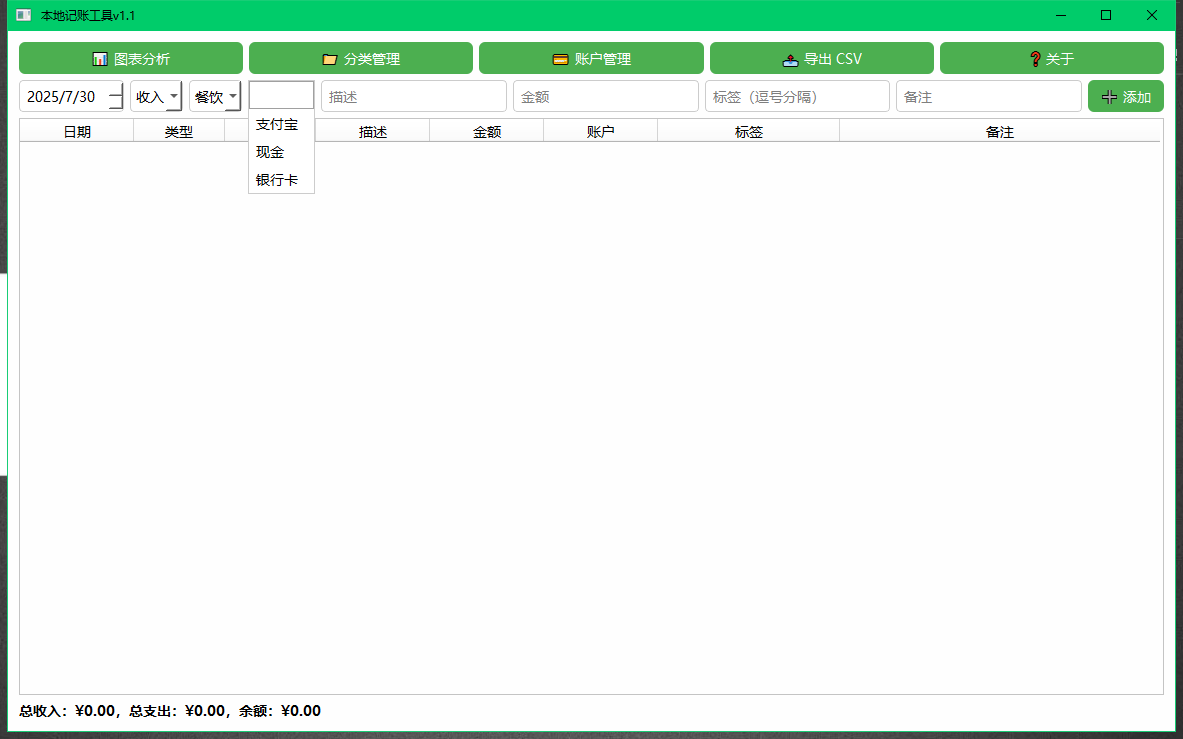Click the 账户 column header
1183x739 pixels.
pos(600,130)
